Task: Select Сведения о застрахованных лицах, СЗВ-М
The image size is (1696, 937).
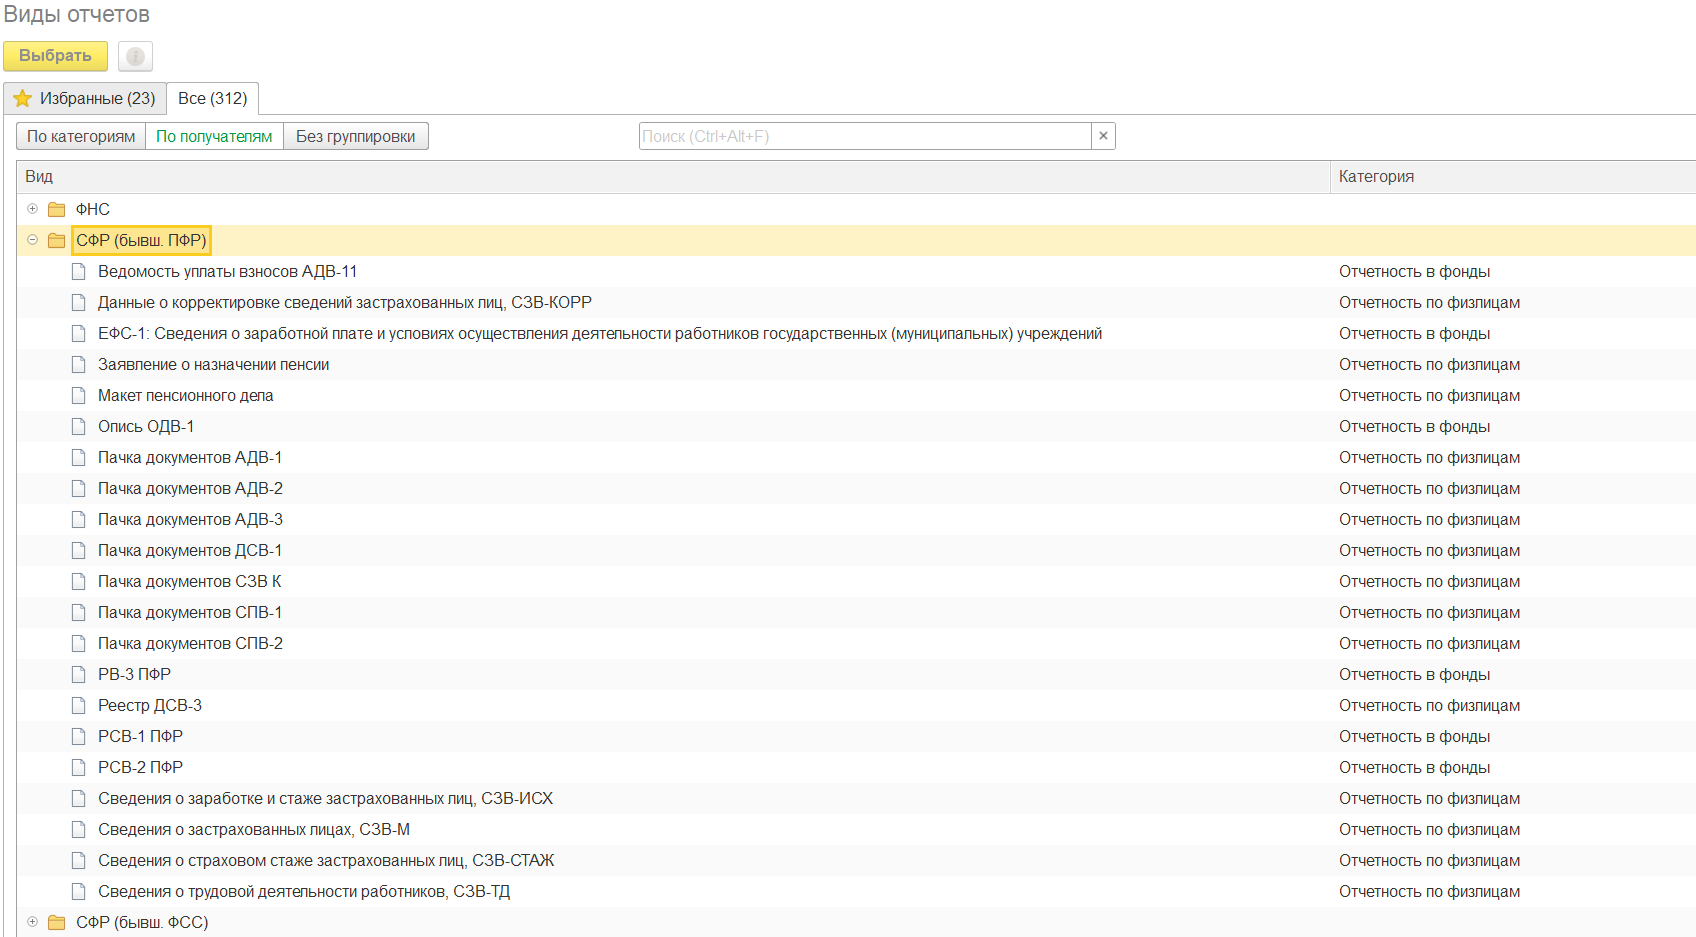Action: tap(254, 829)
